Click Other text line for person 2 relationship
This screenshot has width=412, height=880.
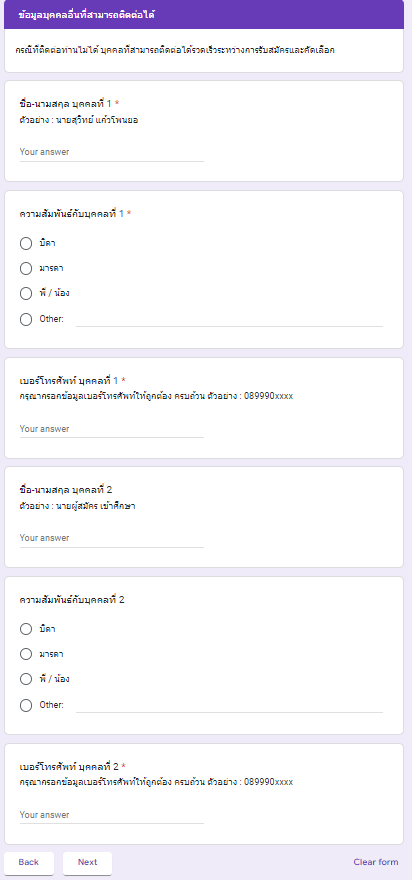pos(229,705)
